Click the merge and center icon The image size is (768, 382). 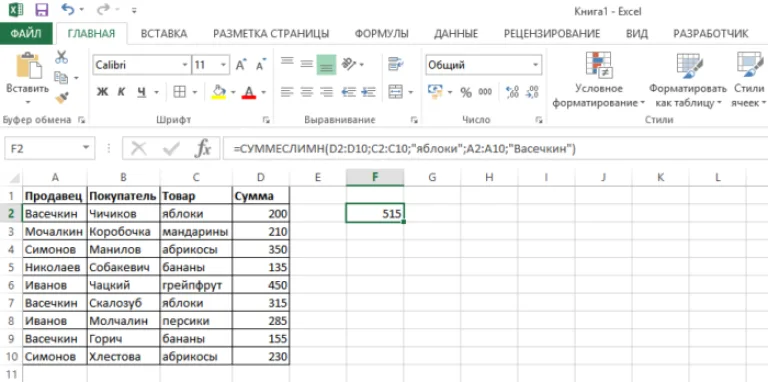click(x=395, y=92)
